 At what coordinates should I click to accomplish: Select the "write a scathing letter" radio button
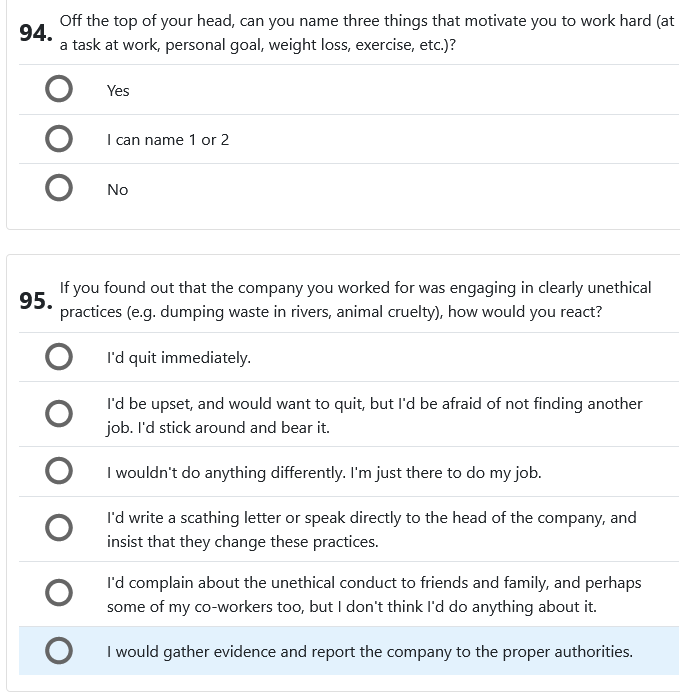point(59,529)
